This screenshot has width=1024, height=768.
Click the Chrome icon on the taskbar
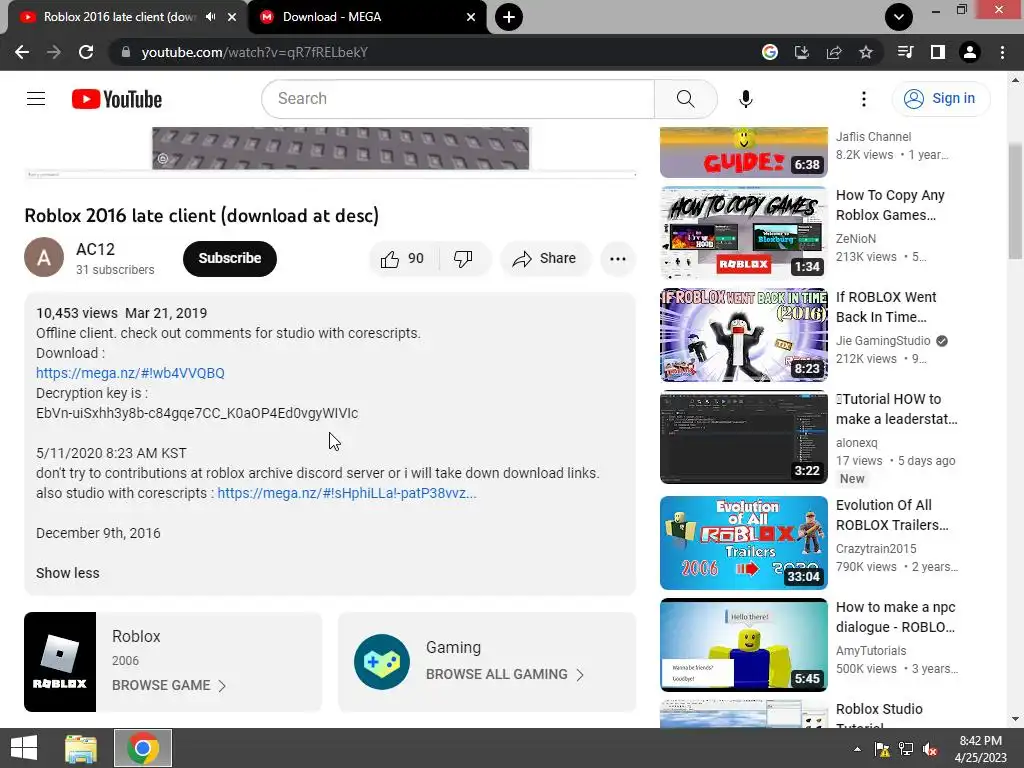click(143, 748)
